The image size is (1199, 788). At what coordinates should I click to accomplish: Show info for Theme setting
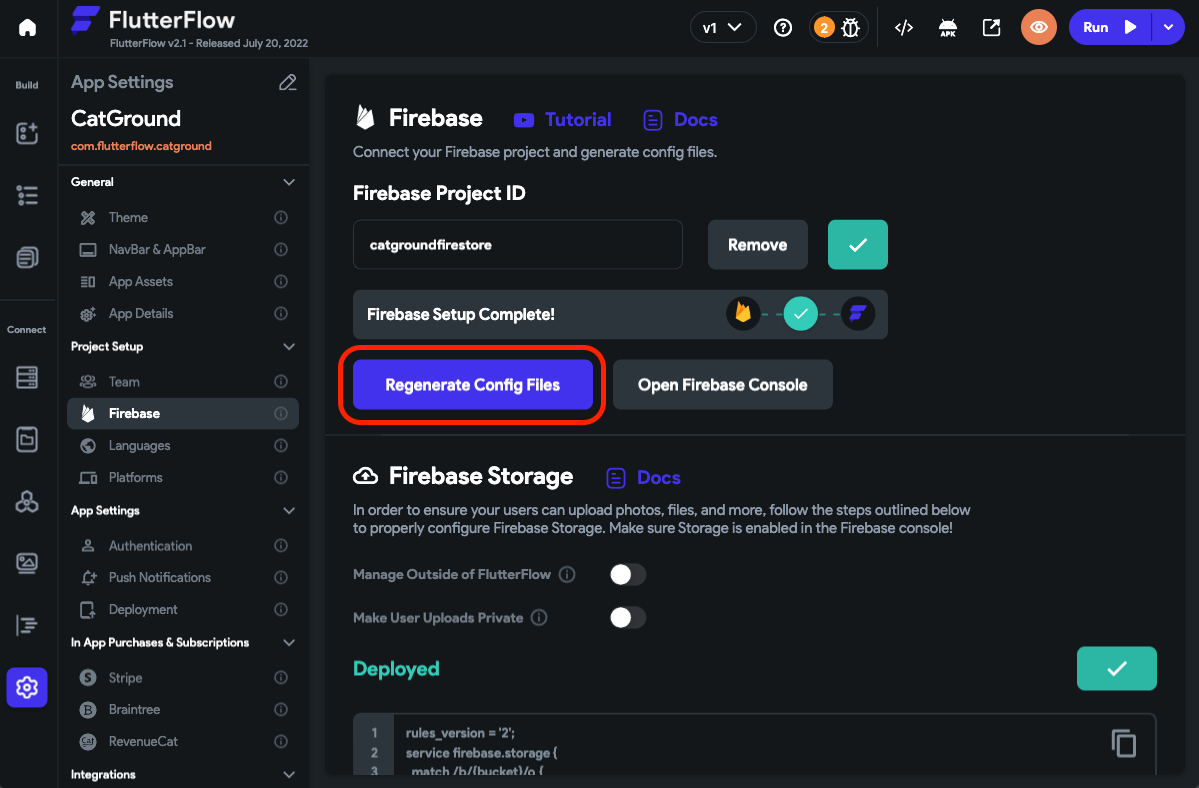[281, 218]
